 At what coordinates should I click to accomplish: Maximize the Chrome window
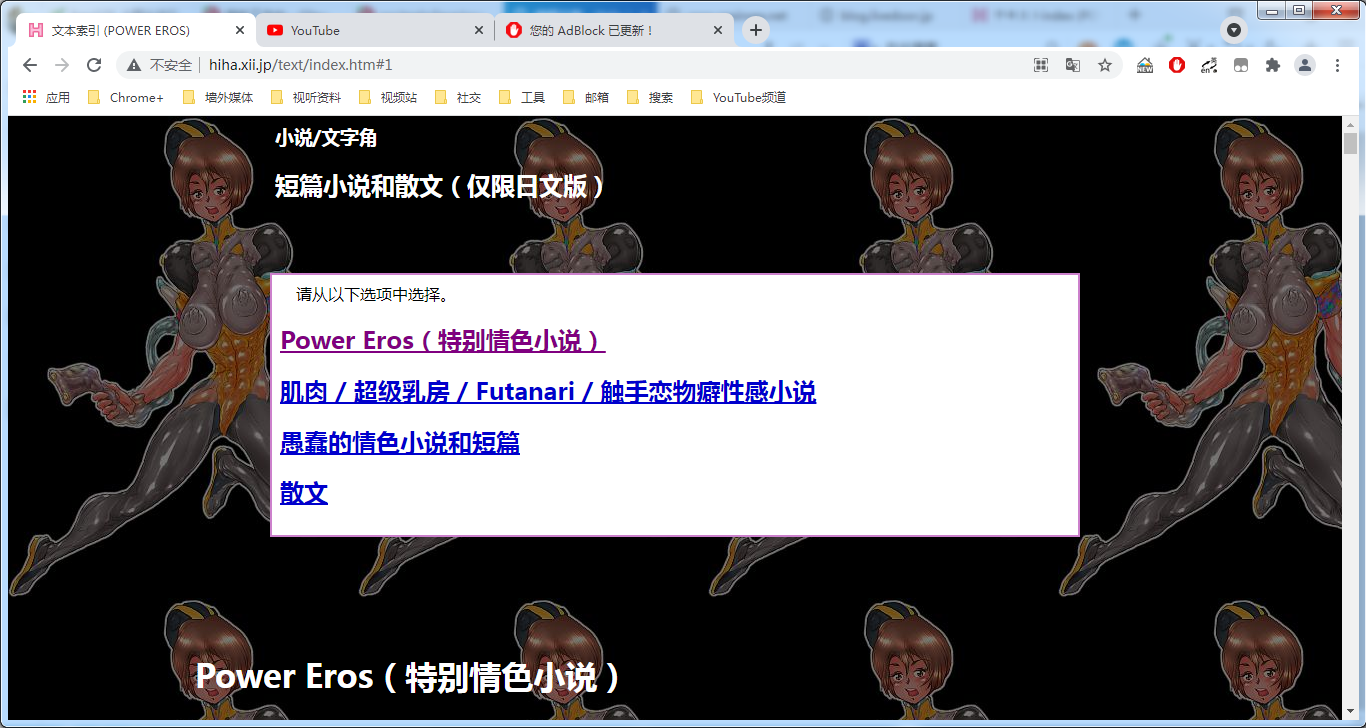click(1298, 10)
